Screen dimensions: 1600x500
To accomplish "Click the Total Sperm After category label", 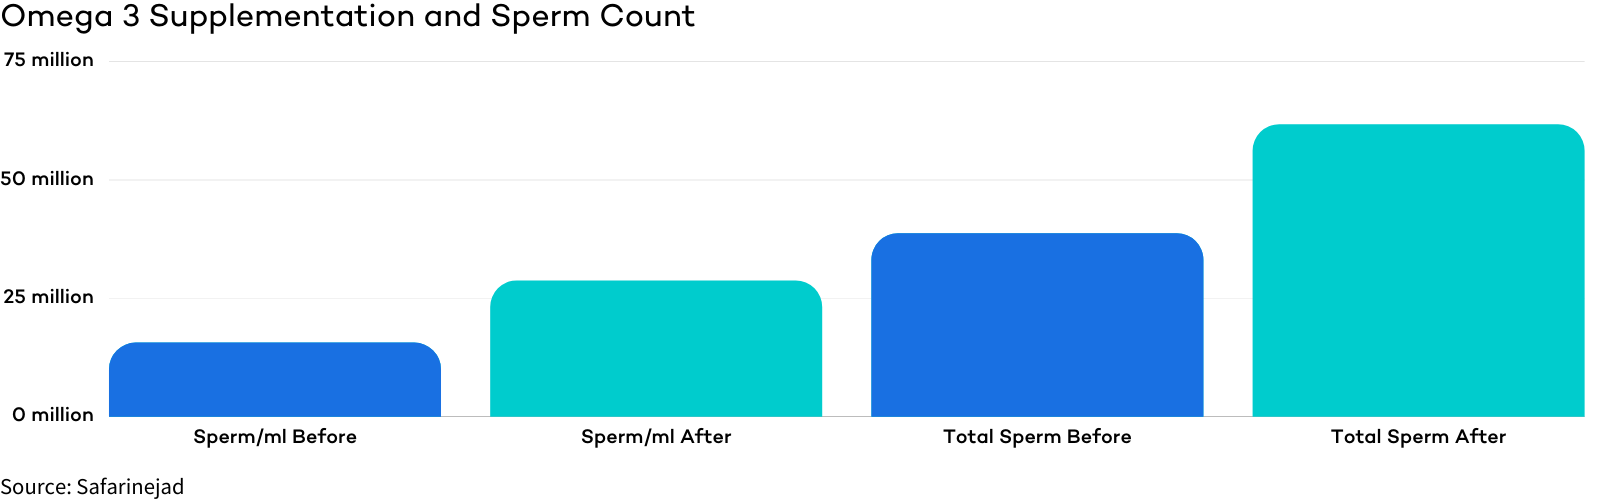I will [1418, 437].
